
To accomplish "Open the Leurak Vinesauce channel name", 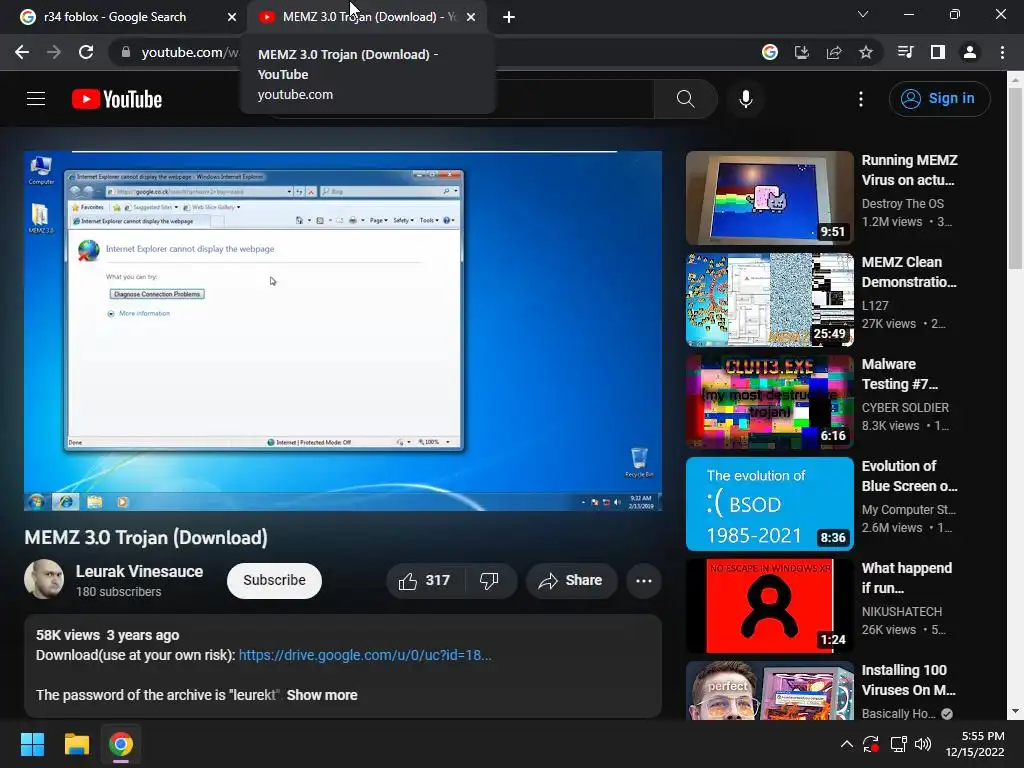I will (x=139, y=571).
